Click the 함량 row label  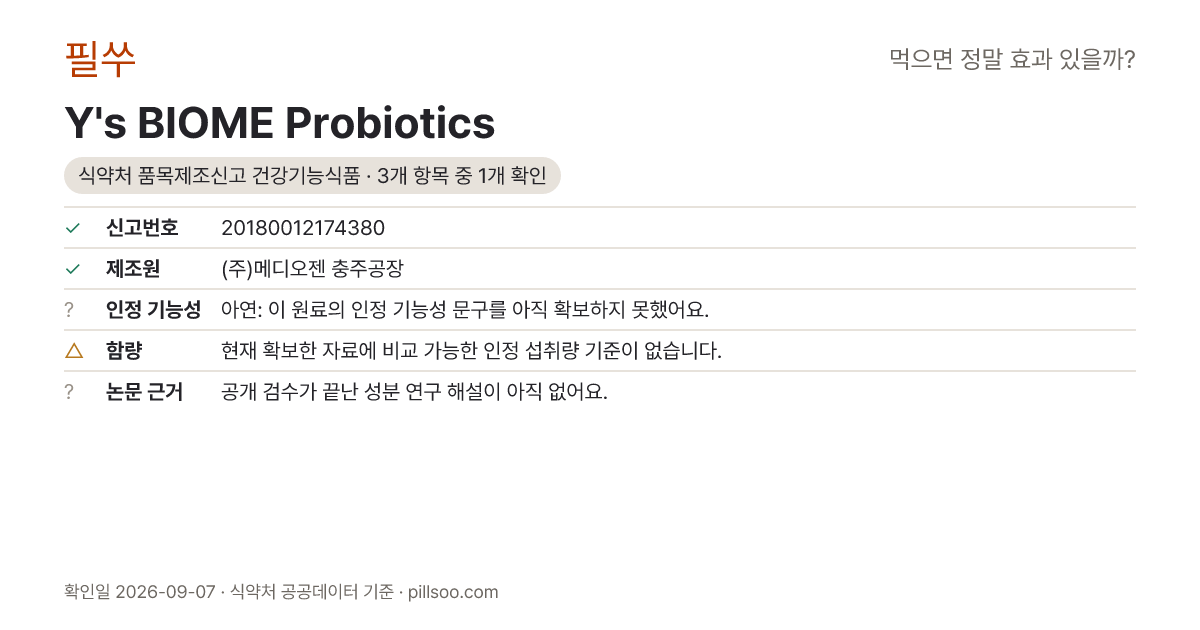point(124,351)
